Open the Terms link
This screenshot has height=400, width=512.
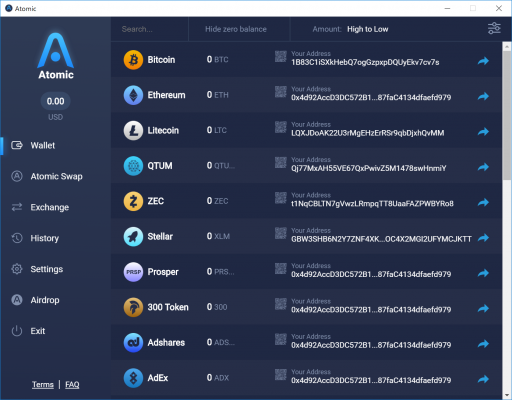coord(43,385)
